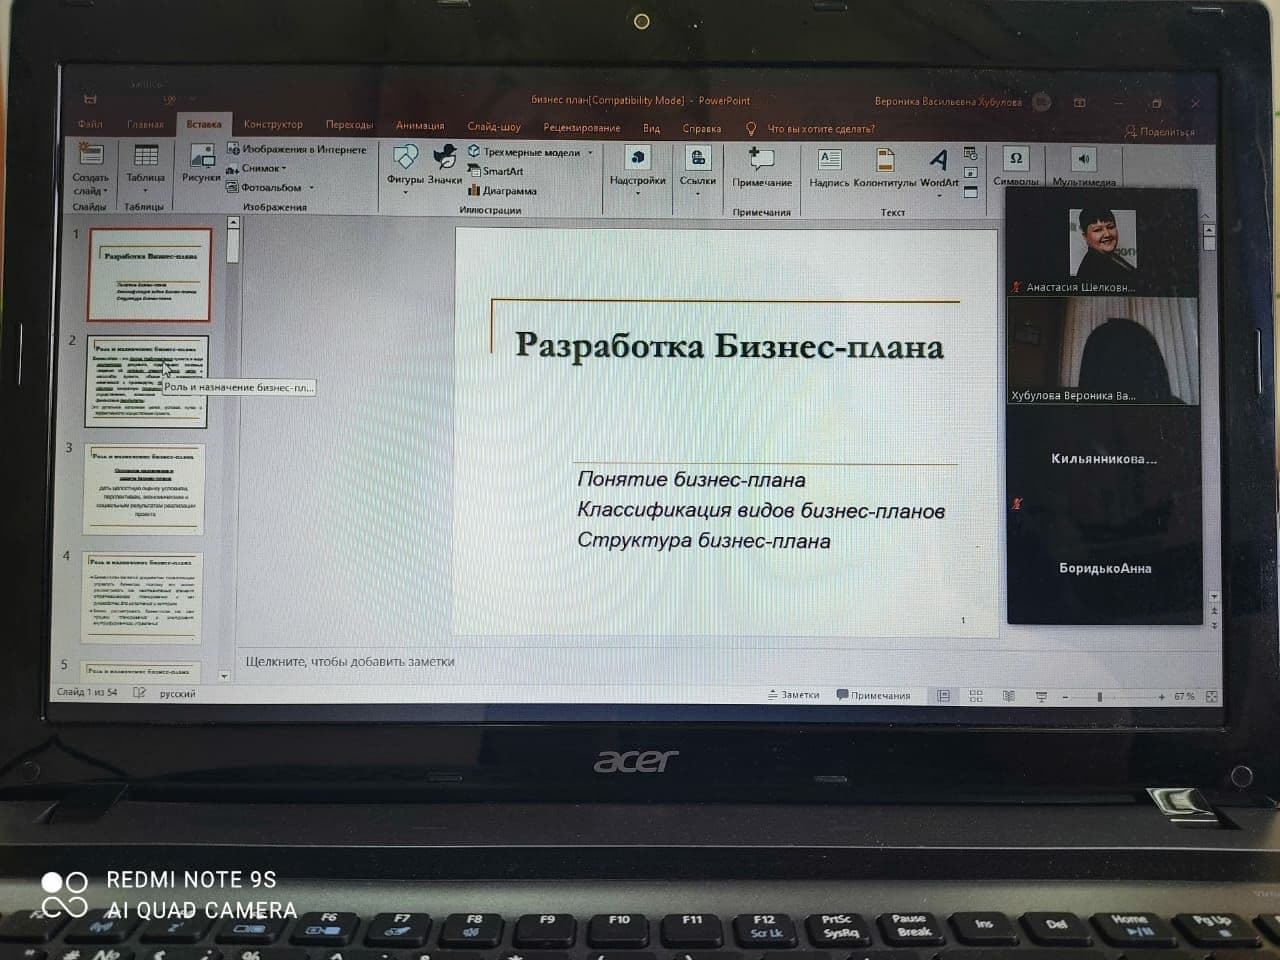Click notes field 'Щелкните, чтобы добавить заметки'
The width and height of the screenshot is (1280, 960).
point(350,661)
